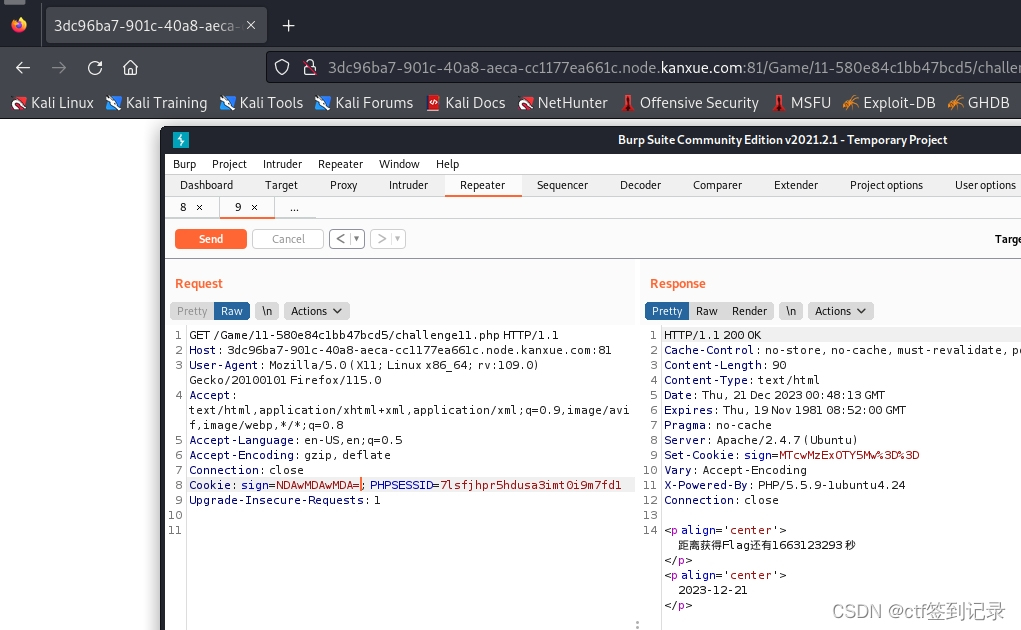This screenshot has height=630, width=1021.
Task: Switch to the Intruder tool tab
Action: pos(408,185)
